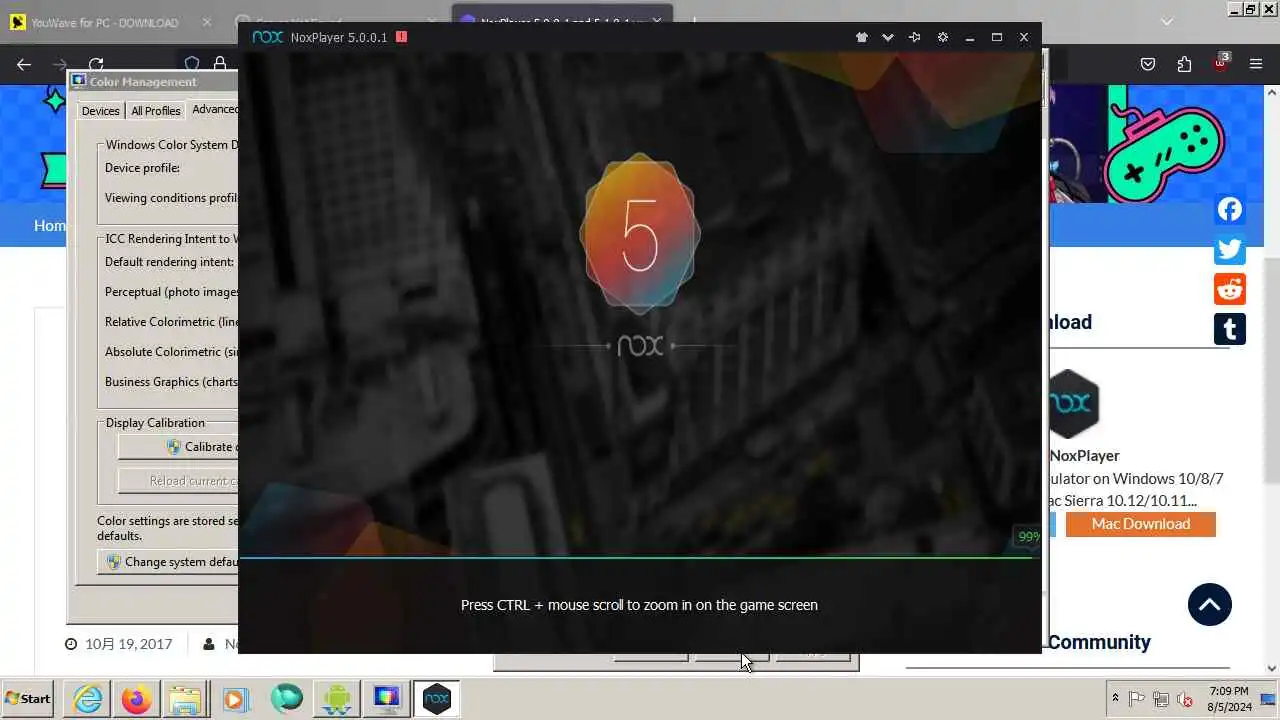
Task: Click NoxPlayer hexagon logo on webpage
Action: pos(1073,404)
